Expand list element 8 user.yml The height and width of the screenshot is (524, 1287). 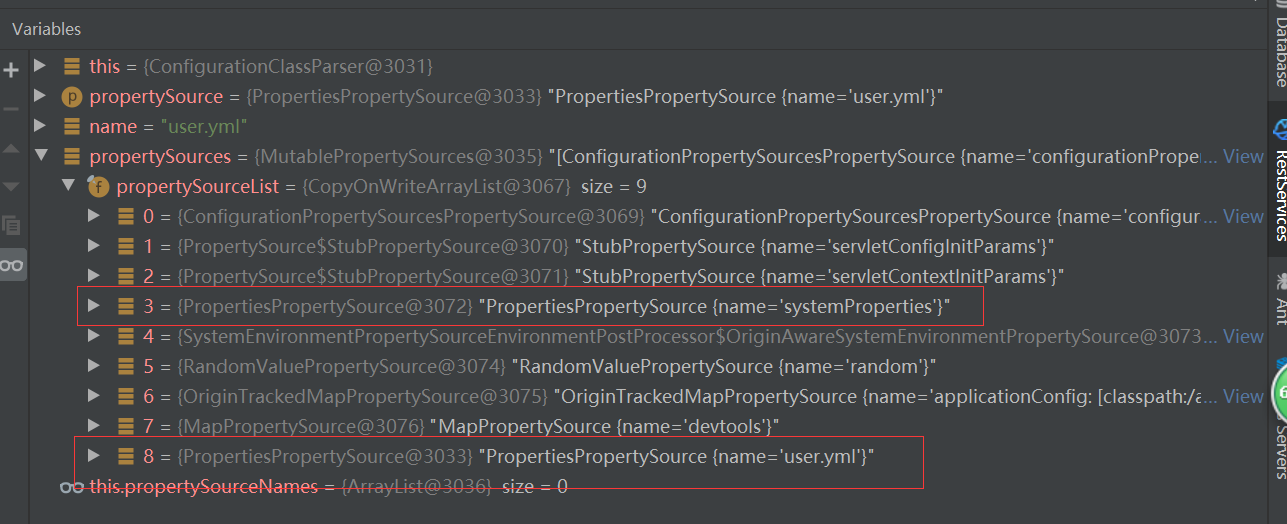click(94, 456)
